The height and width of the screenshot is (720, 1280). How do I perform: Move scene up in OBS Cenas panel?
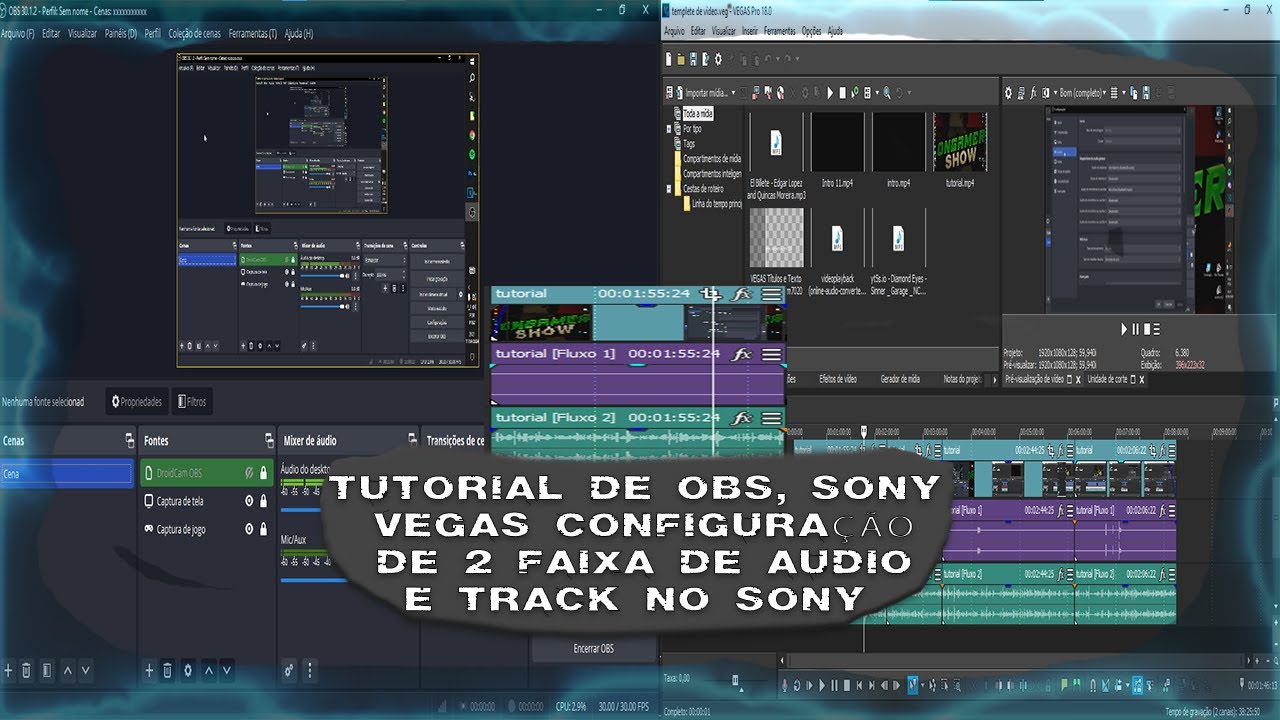click(67, 671)
